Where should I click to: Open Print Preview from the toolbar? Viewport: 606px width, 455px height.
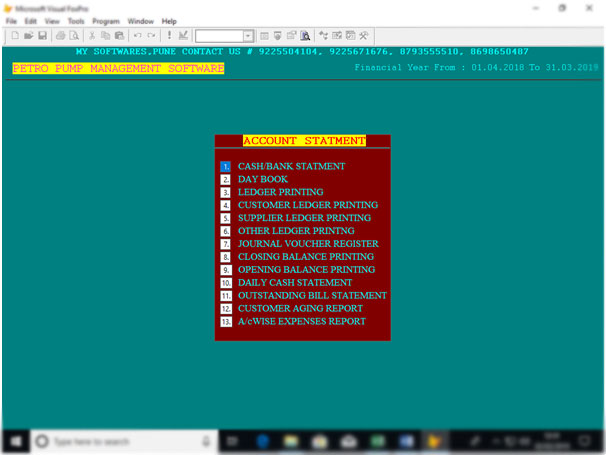click(74, 36)
